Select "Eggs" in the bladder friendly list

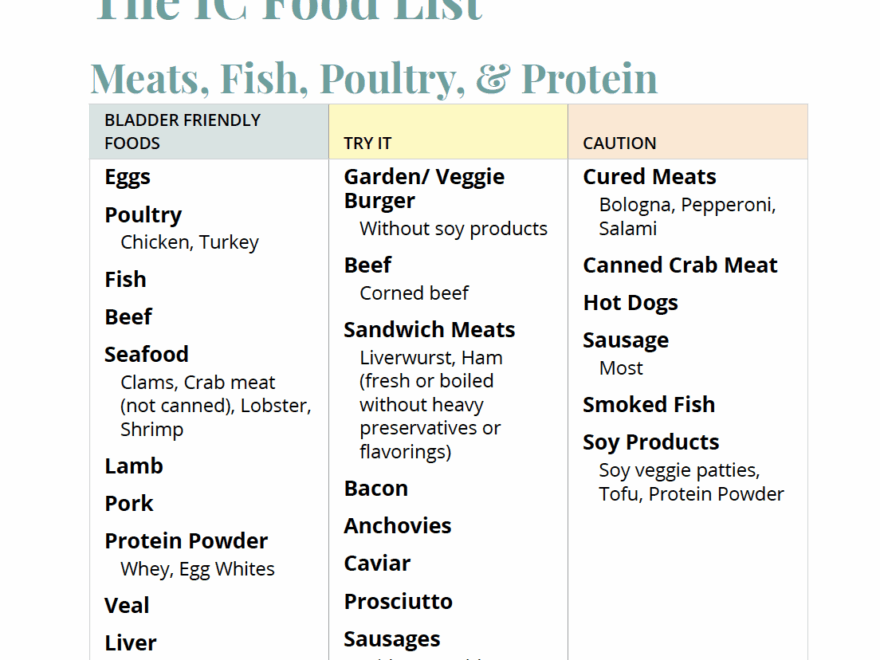pyautogui.click(x=127, y=177)
